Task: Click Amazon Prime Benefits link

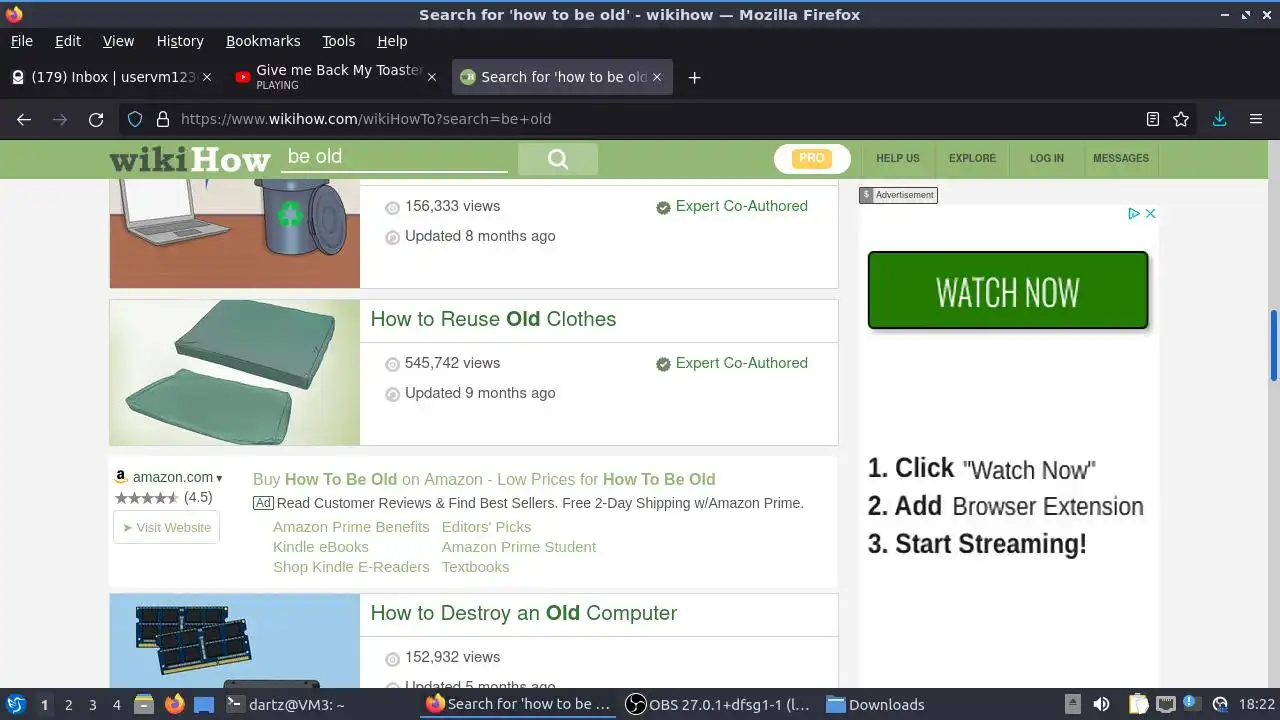Action: tap(351, 527)
